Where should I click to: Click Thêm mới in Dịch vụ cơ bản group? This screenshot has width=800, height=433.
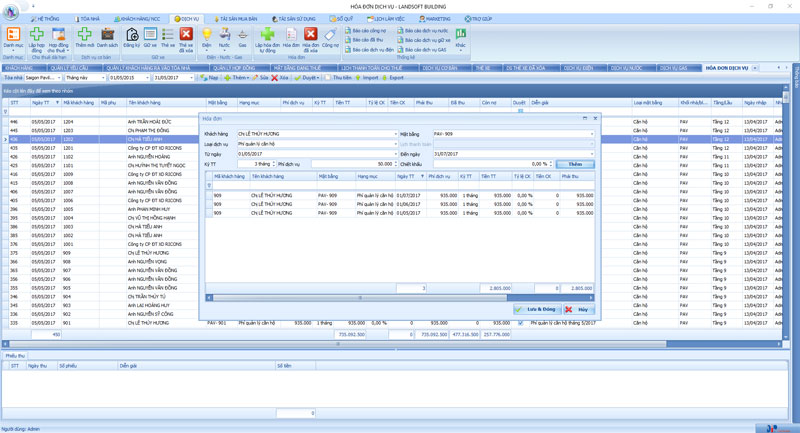(x=84, y=38)
